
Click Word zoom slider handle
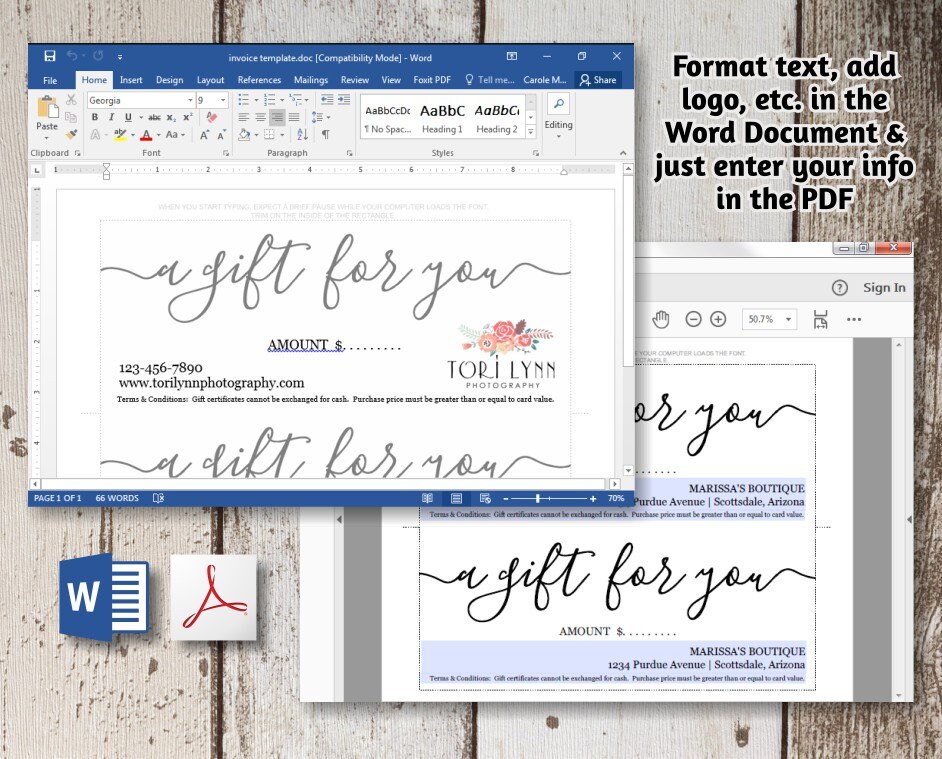click(x=538, y=498)
